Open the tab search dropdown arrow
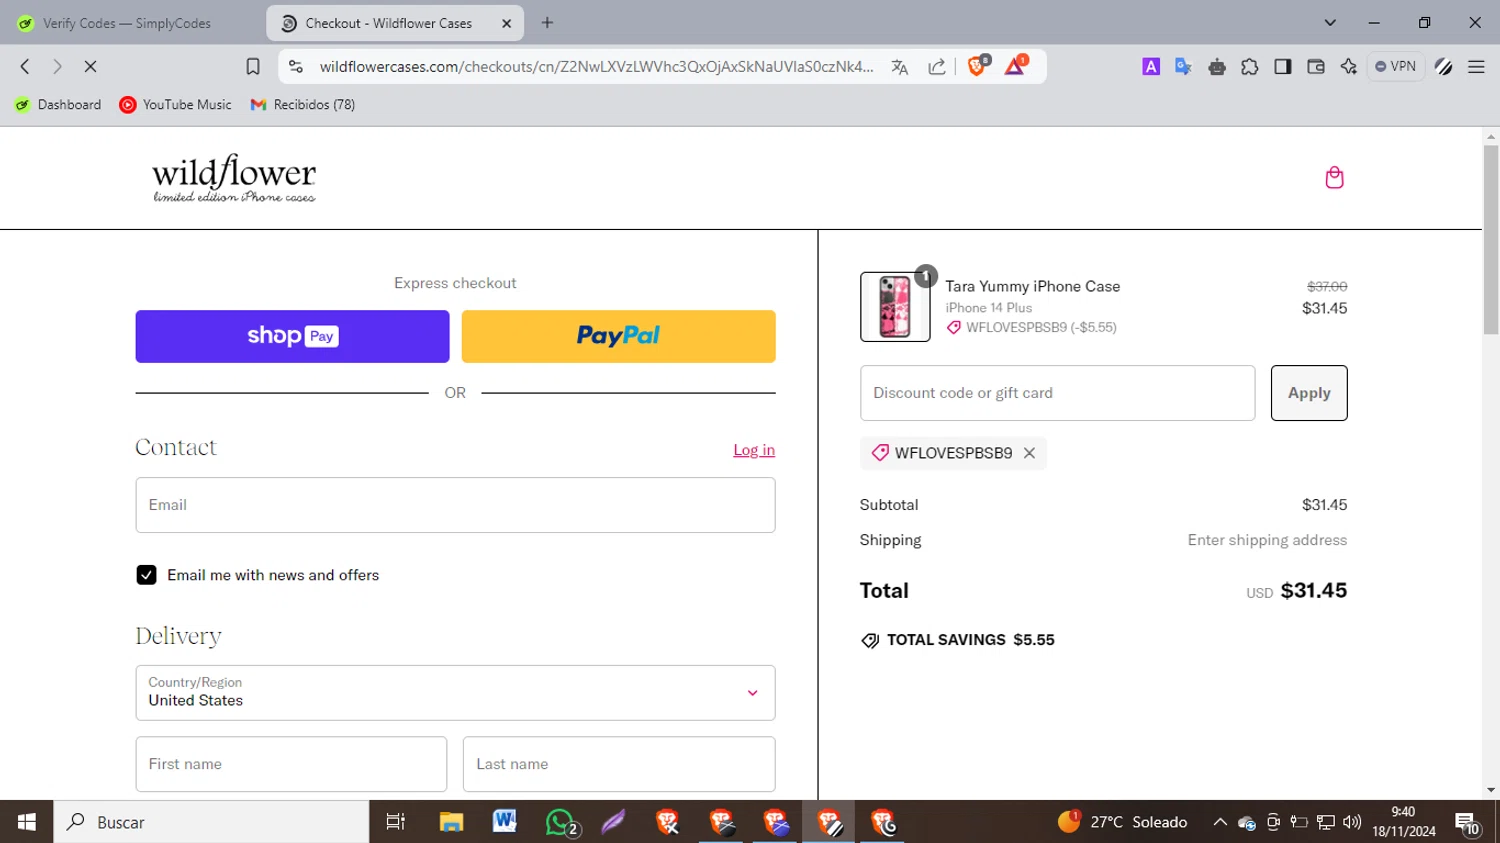The height and width of the screenshot is (843, 1500). (1330, 22)
